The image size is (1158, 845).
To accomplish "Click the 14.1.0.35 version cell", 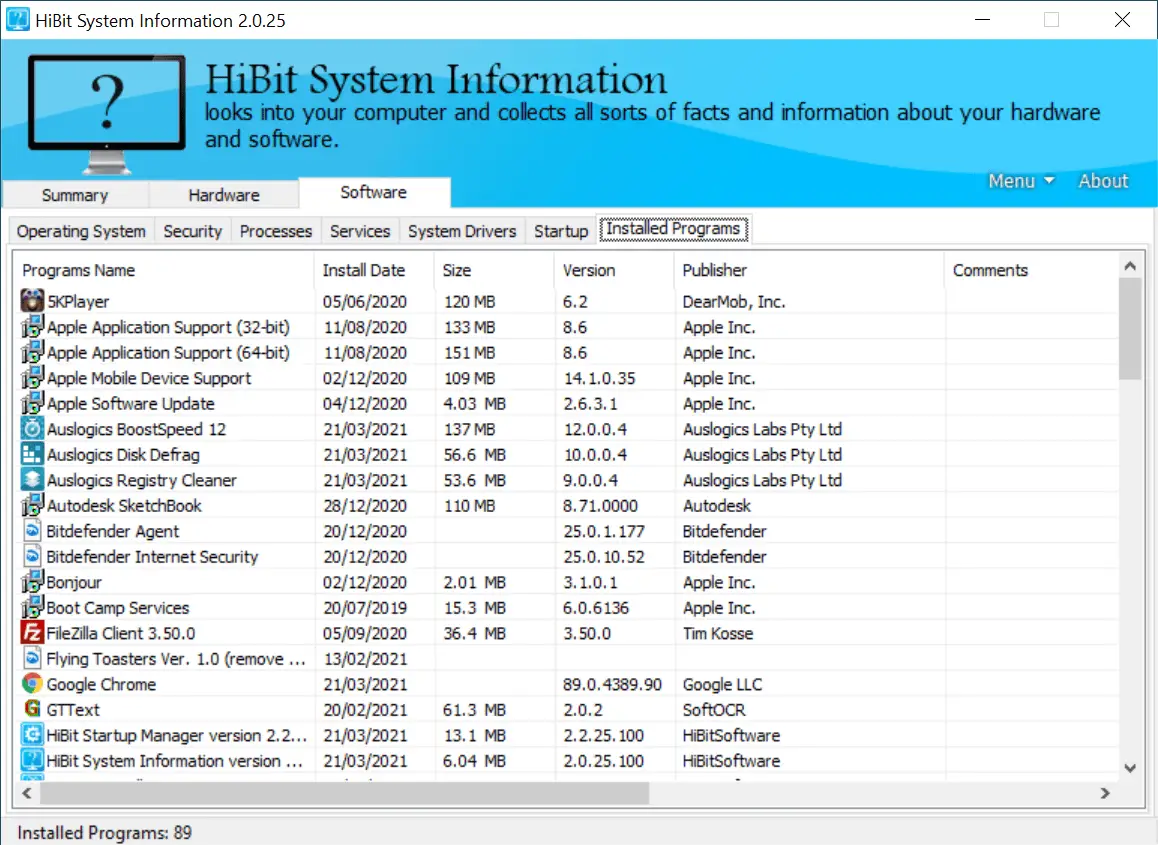I will 599,378.
